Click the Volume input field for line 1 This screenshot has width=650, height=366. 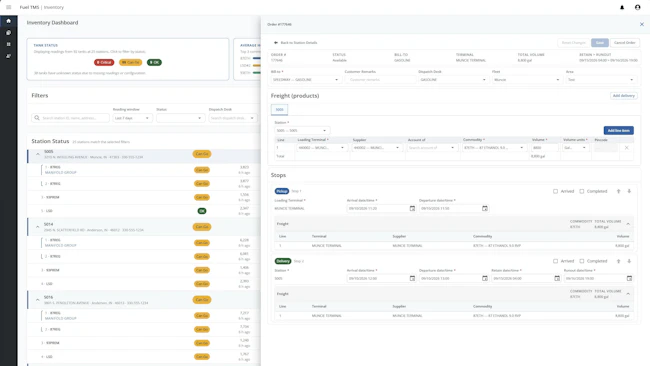[x=544, y=148]
